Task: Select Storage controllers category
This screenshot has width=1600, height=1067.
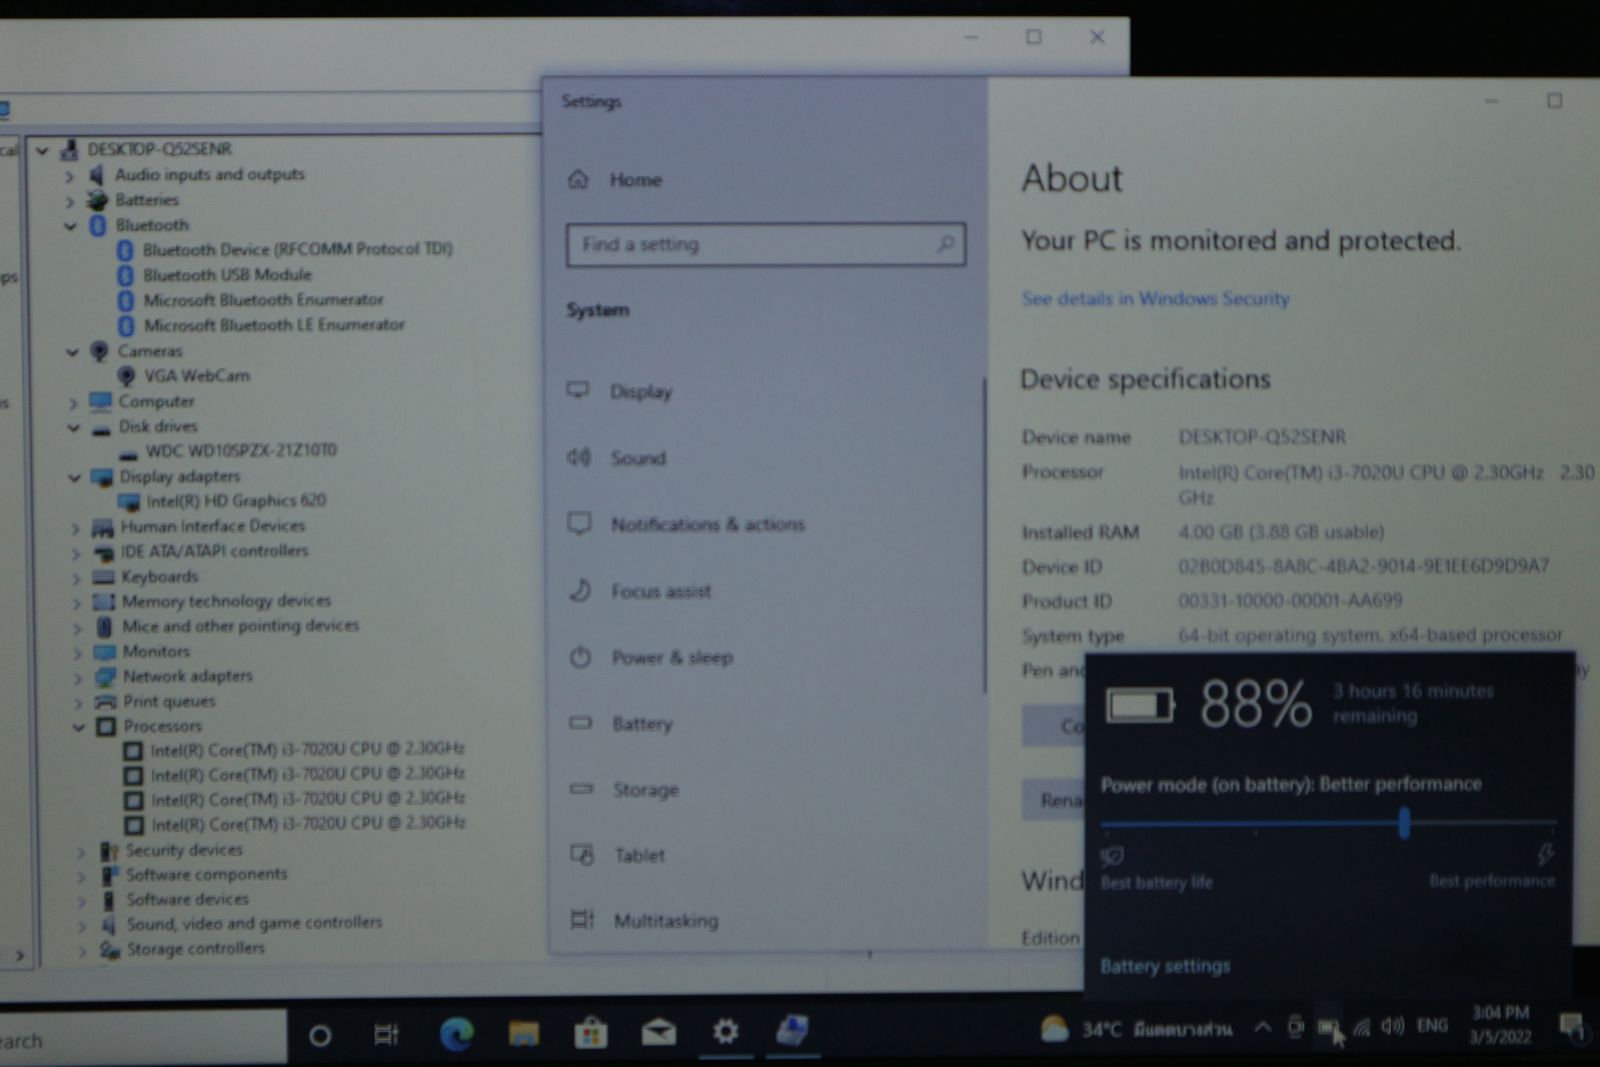Action: tap(196, 948)
